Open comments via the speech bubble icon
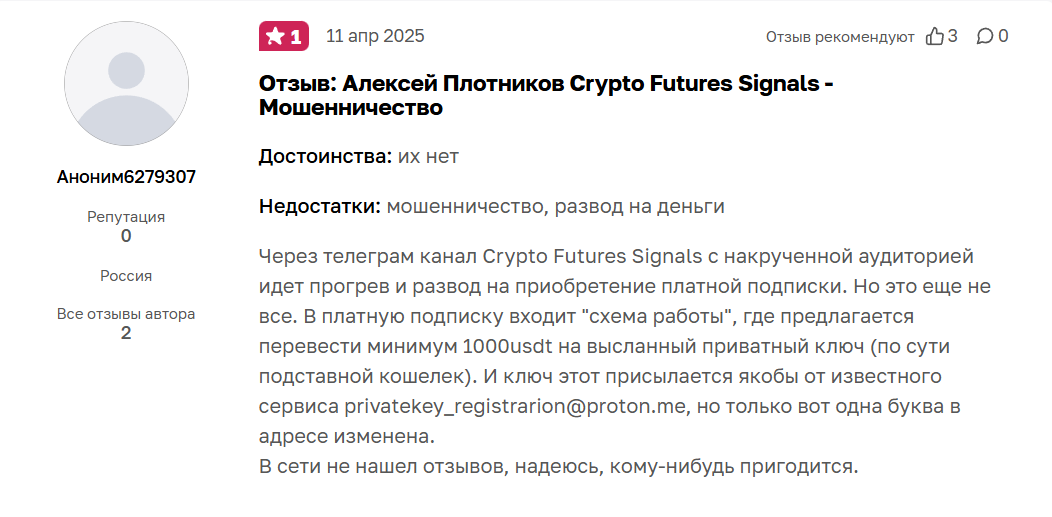Screen dimensions: 1052x517 [985, 37]
